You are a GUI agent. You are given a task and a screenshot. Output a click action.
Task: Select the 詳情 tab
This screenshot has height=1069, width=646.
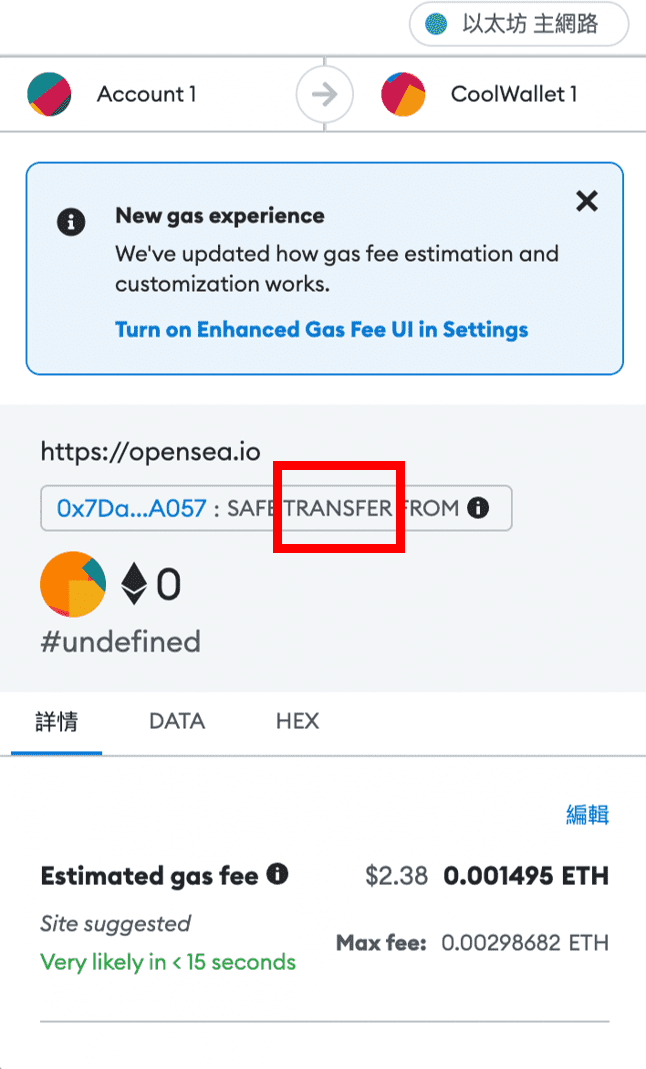click(x=57, y=721)
